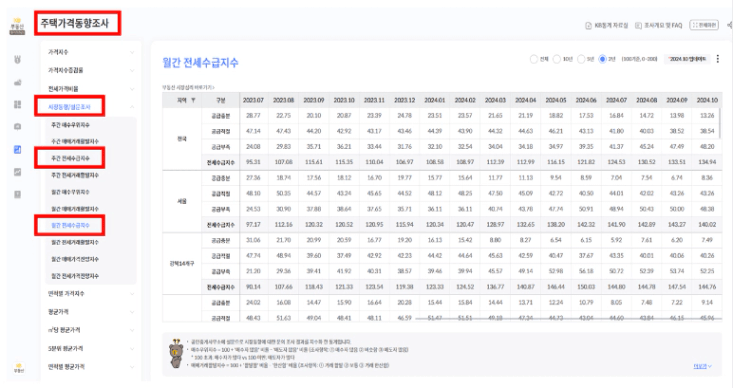This screenshot has height=388, width=733.
Task: Open the trophy-shaped icon in the left rail
Action: tap(18, 59)
